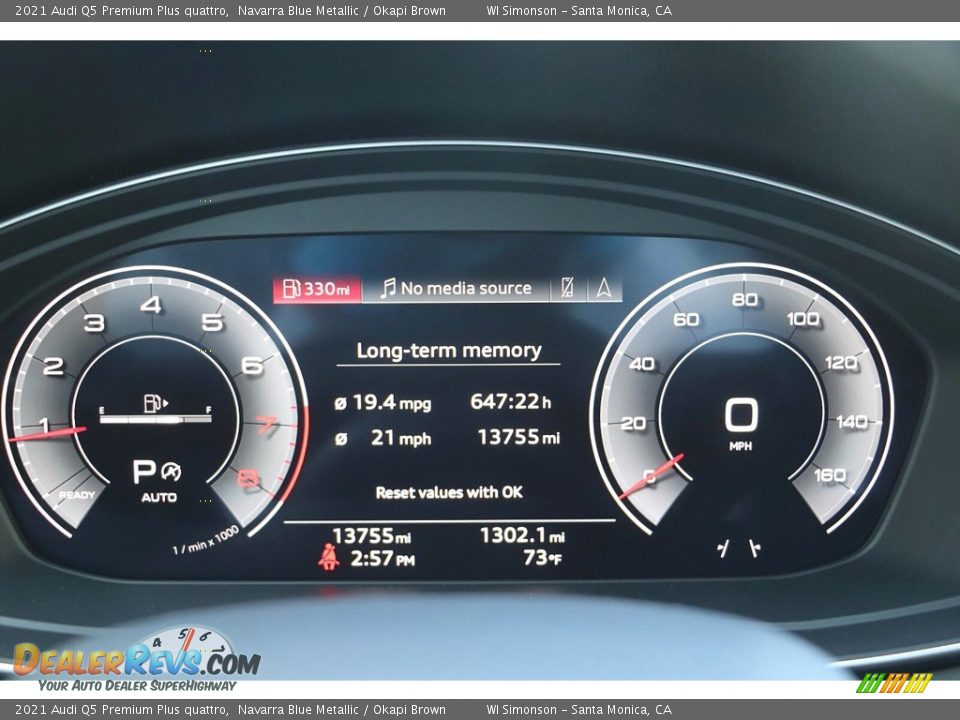
Task: Click the striped color logo at bottom right
Action: [x=894, y=682]
